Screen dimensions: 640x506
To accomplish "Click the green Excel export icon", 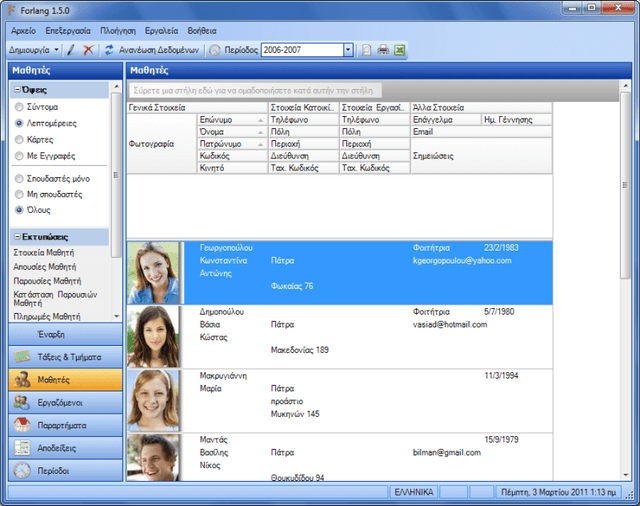I will click(400, 50).
